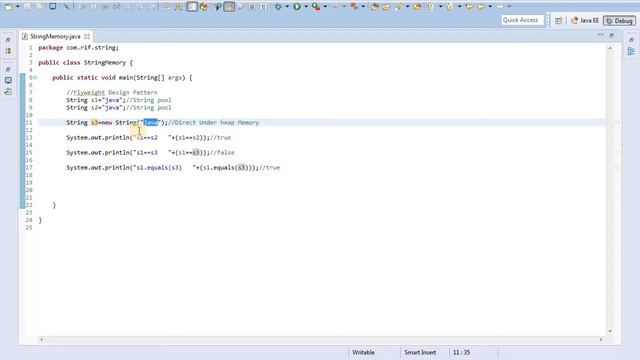Click the New file icon in toolbar

[x=8, y=7]
